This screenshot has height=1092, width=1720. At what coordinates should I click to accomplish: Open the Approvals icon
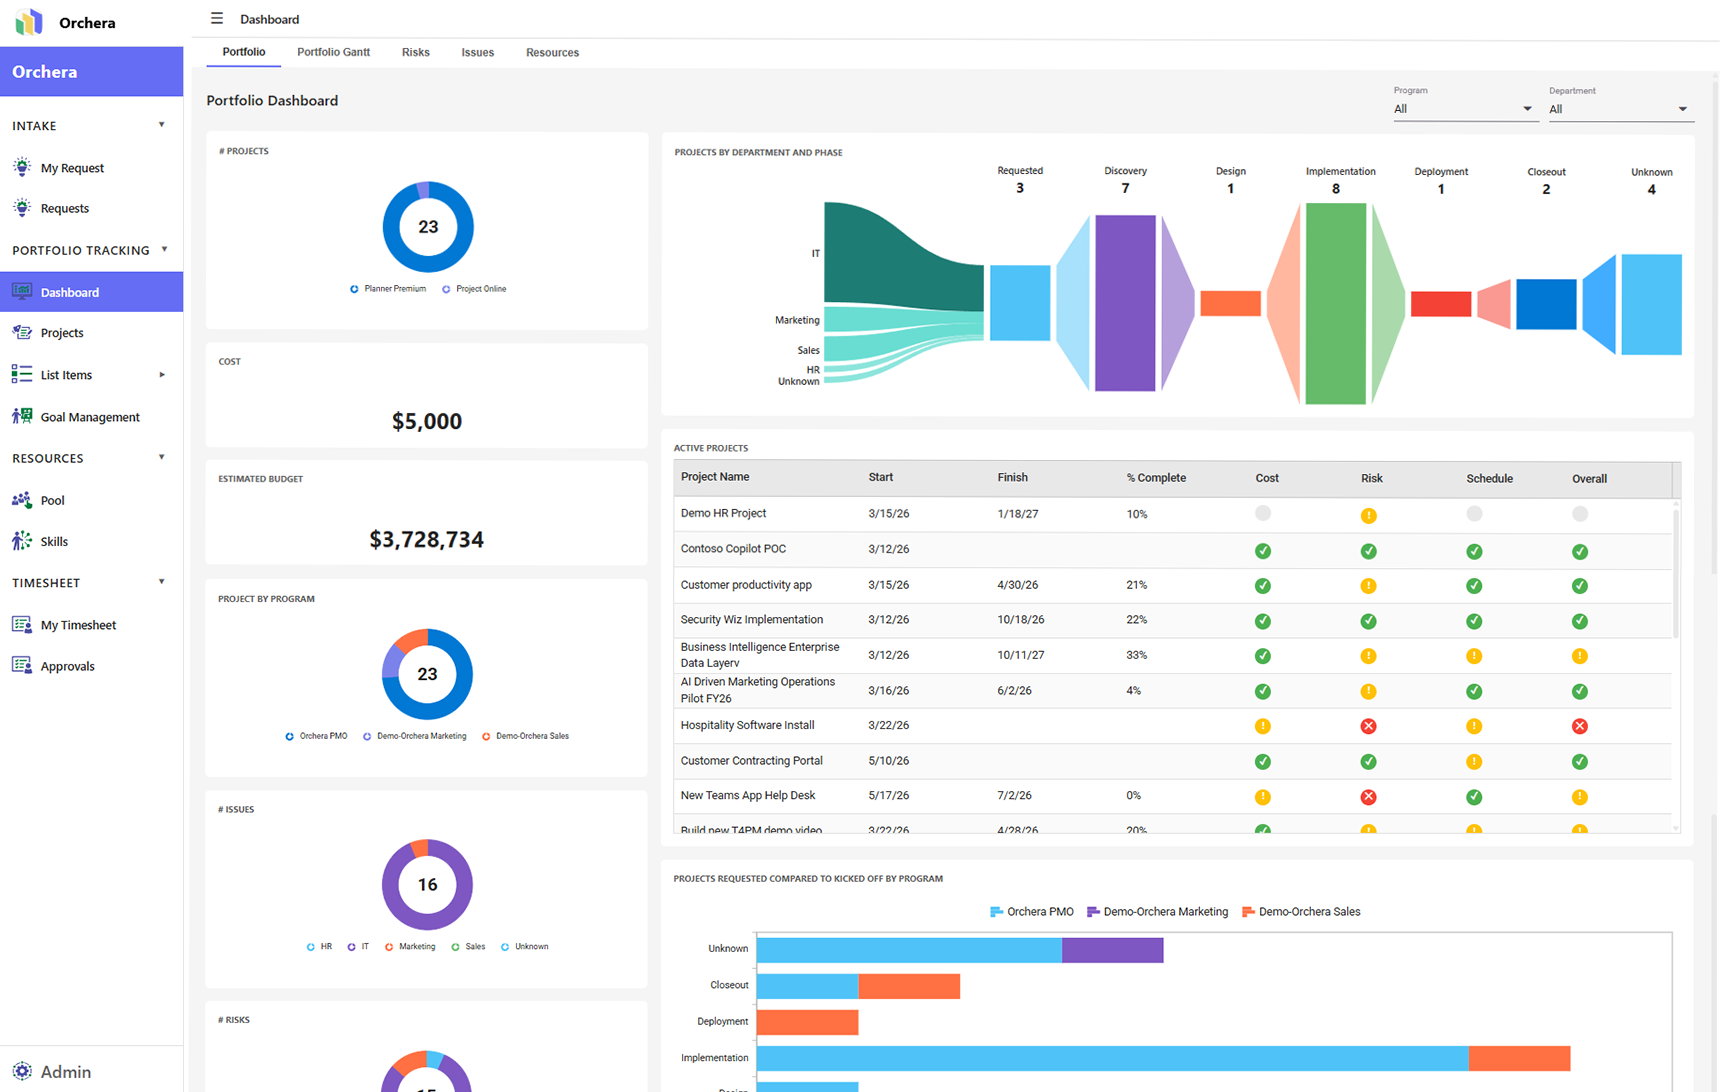22,666
